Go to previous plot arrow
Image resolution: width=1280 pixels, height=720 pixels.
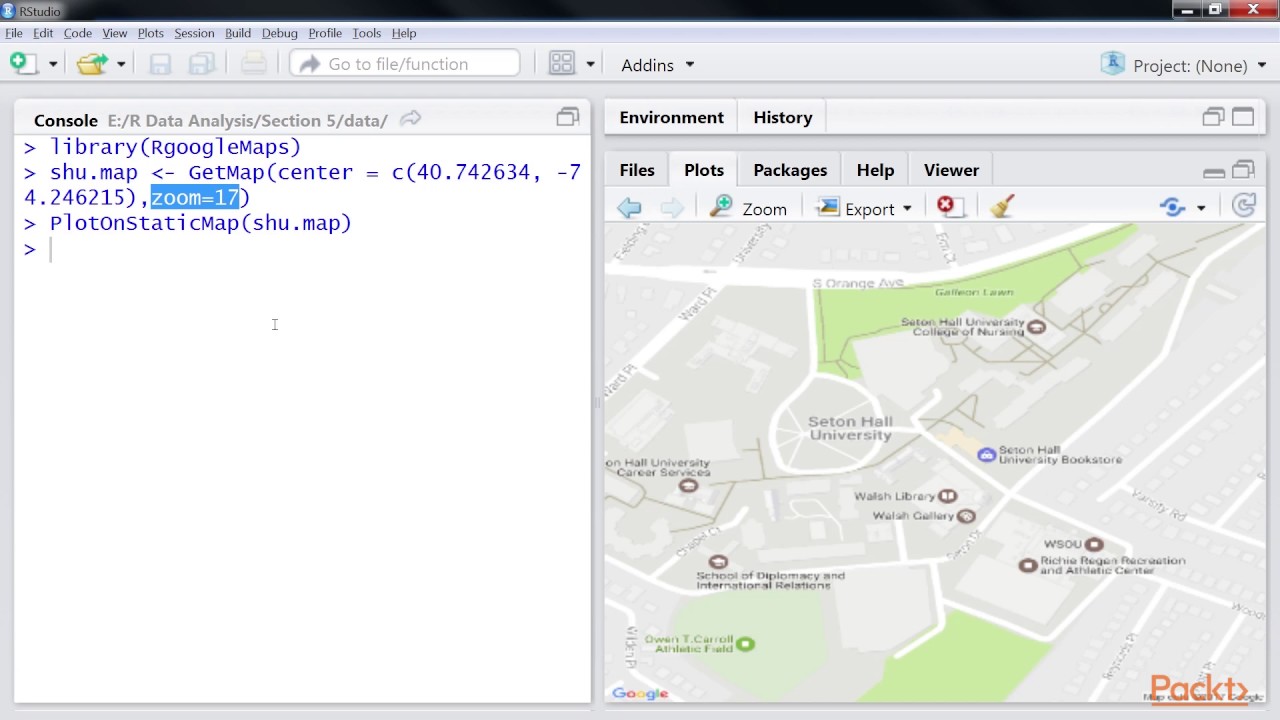point(629,208)
